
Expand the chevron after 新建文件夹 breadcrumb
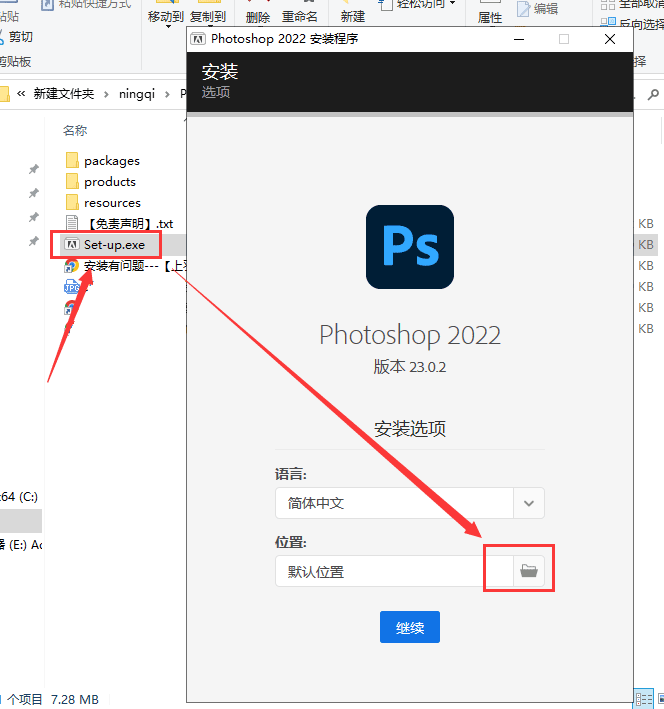click(106, 94)
